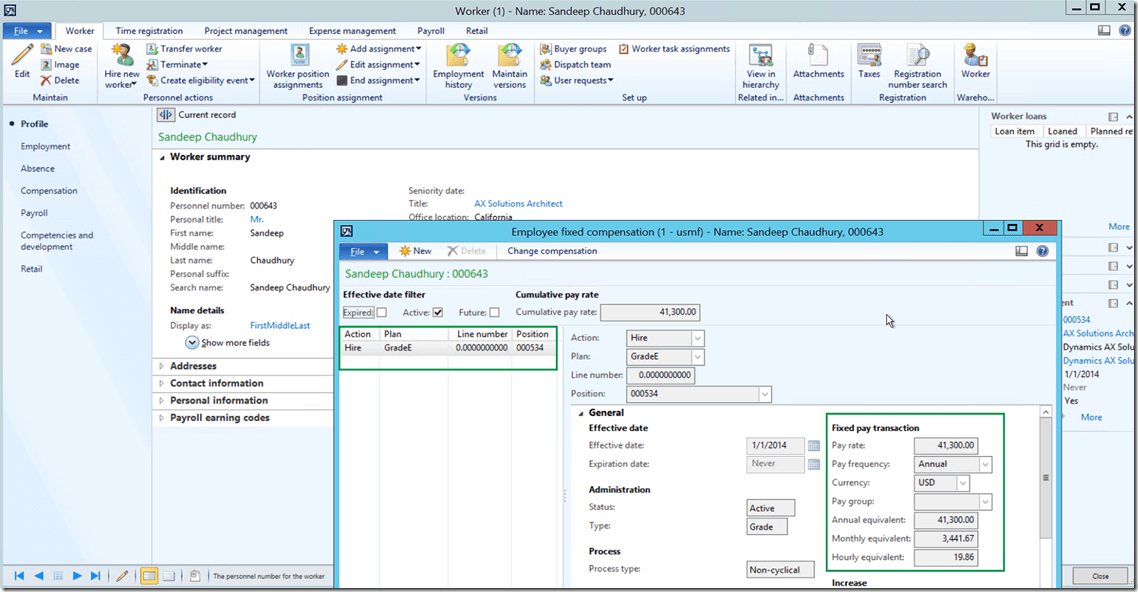The height and width of the screenshot is (592, 1138).
Task: Tick the Future filter checkbox
Action: tap(494, 313)
